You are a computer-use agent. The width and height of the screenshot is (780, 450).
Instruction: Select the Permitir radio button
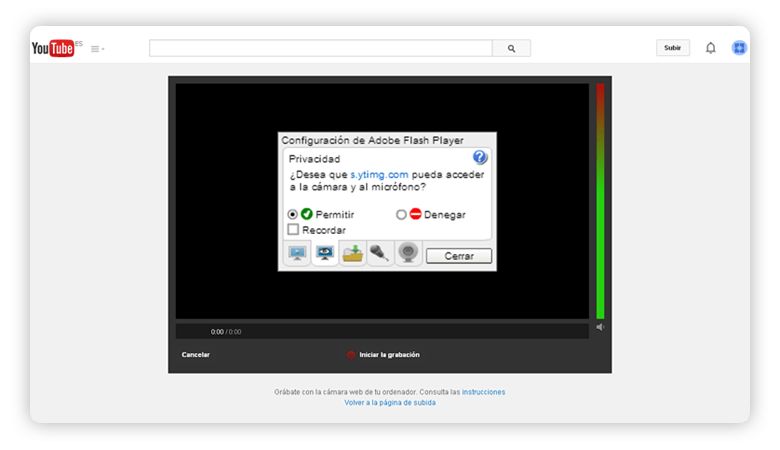pos(292,214)
